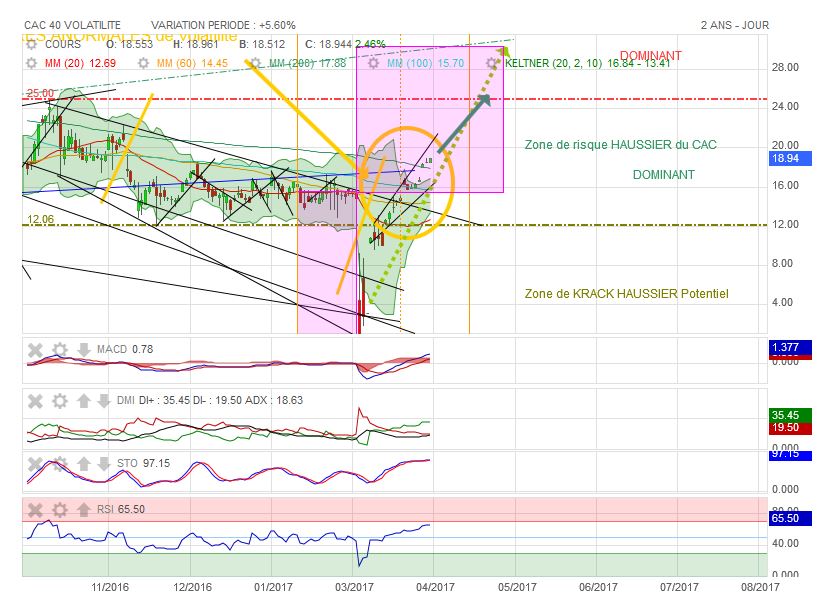The image size is (825, 597).
Task: Click "Zone de risque HAUSSIER du CAC" text
Action: [620, 145]
